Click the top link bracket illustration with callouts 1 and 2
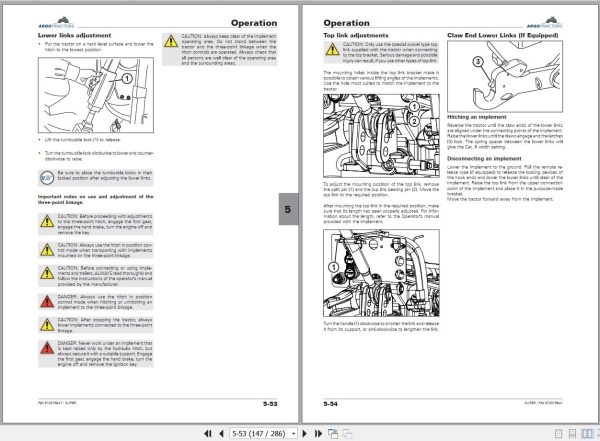This screenshot has height=441, width=600. click(x=382, y=136)
